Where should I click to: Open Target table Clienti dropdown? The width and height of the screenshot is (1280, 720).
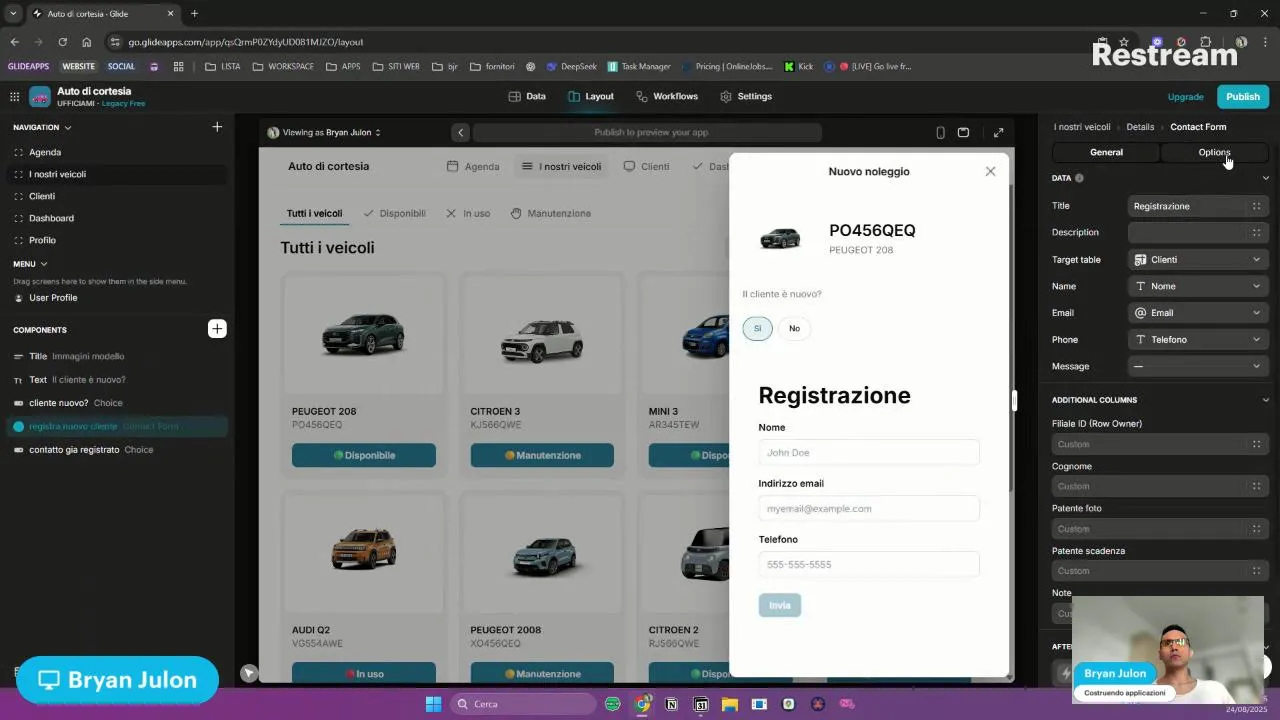(1198, 260)
